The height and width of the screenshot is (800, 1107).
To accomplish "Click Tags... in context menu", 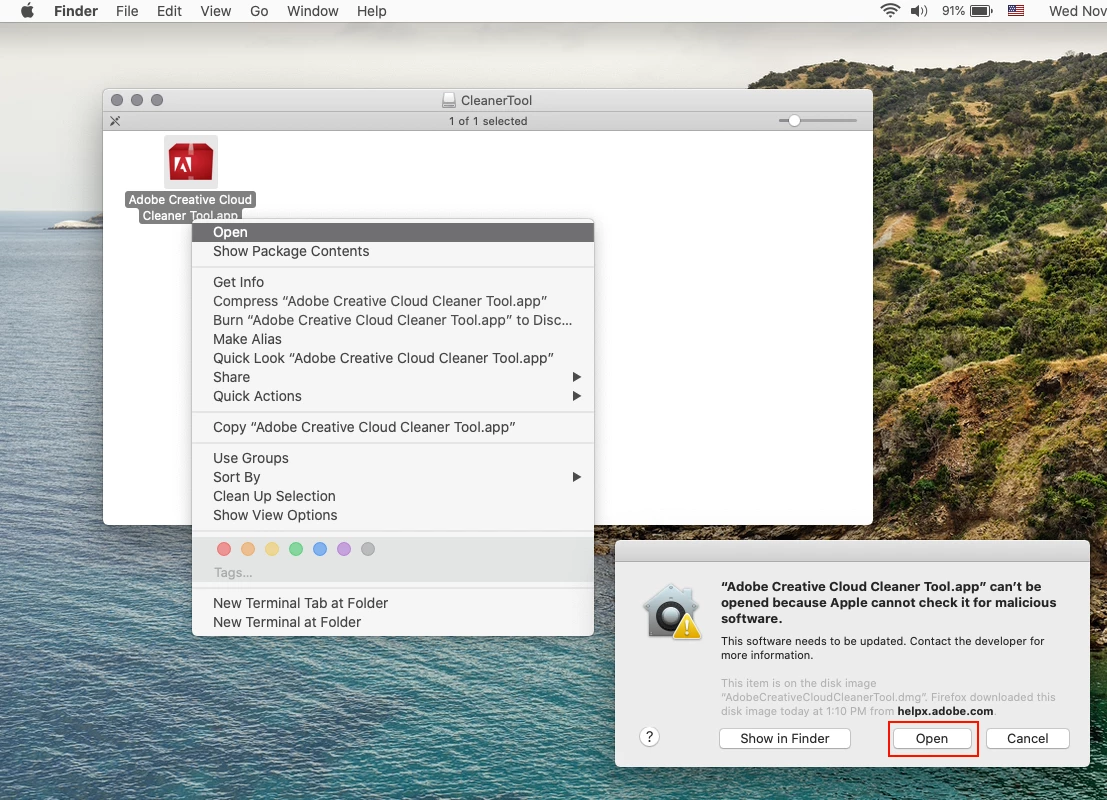I will click(233, 573).
